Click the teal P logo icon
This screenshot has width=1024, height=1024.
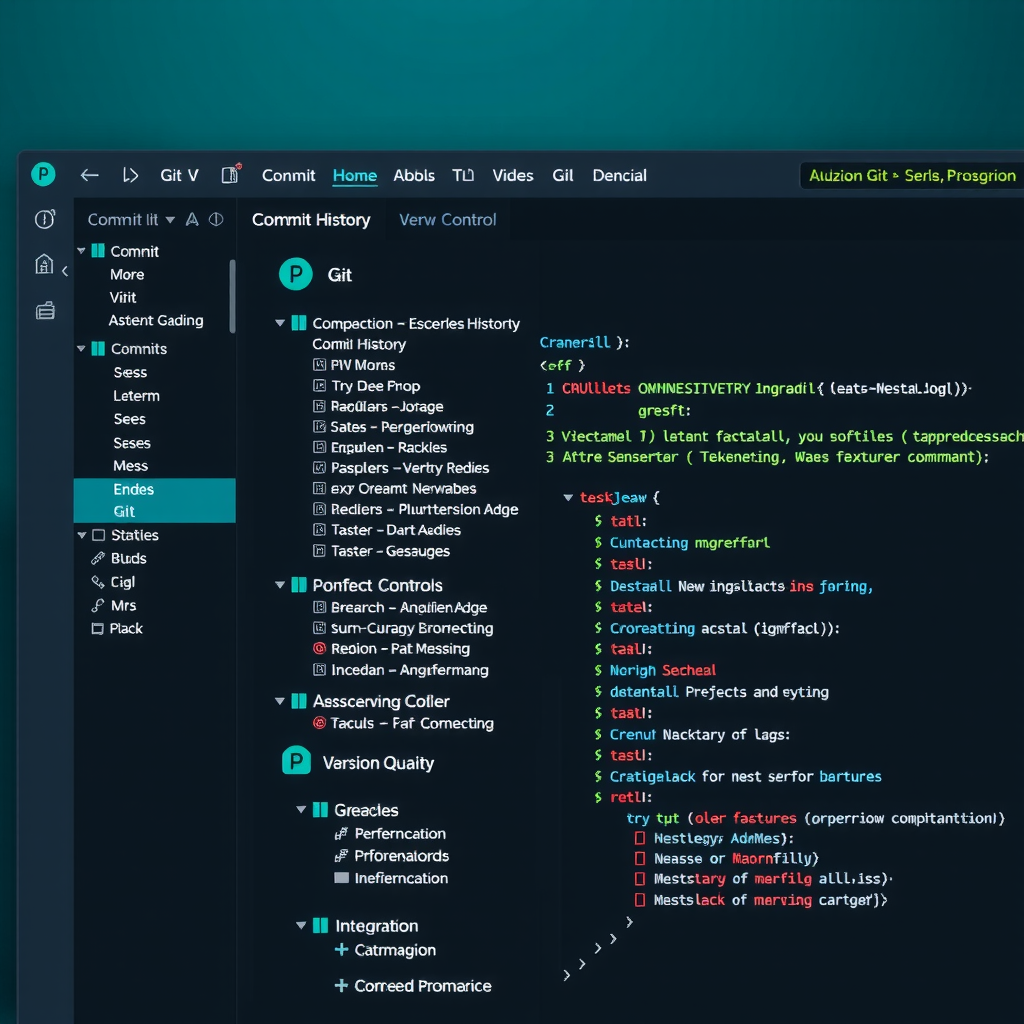click(42, 174)
